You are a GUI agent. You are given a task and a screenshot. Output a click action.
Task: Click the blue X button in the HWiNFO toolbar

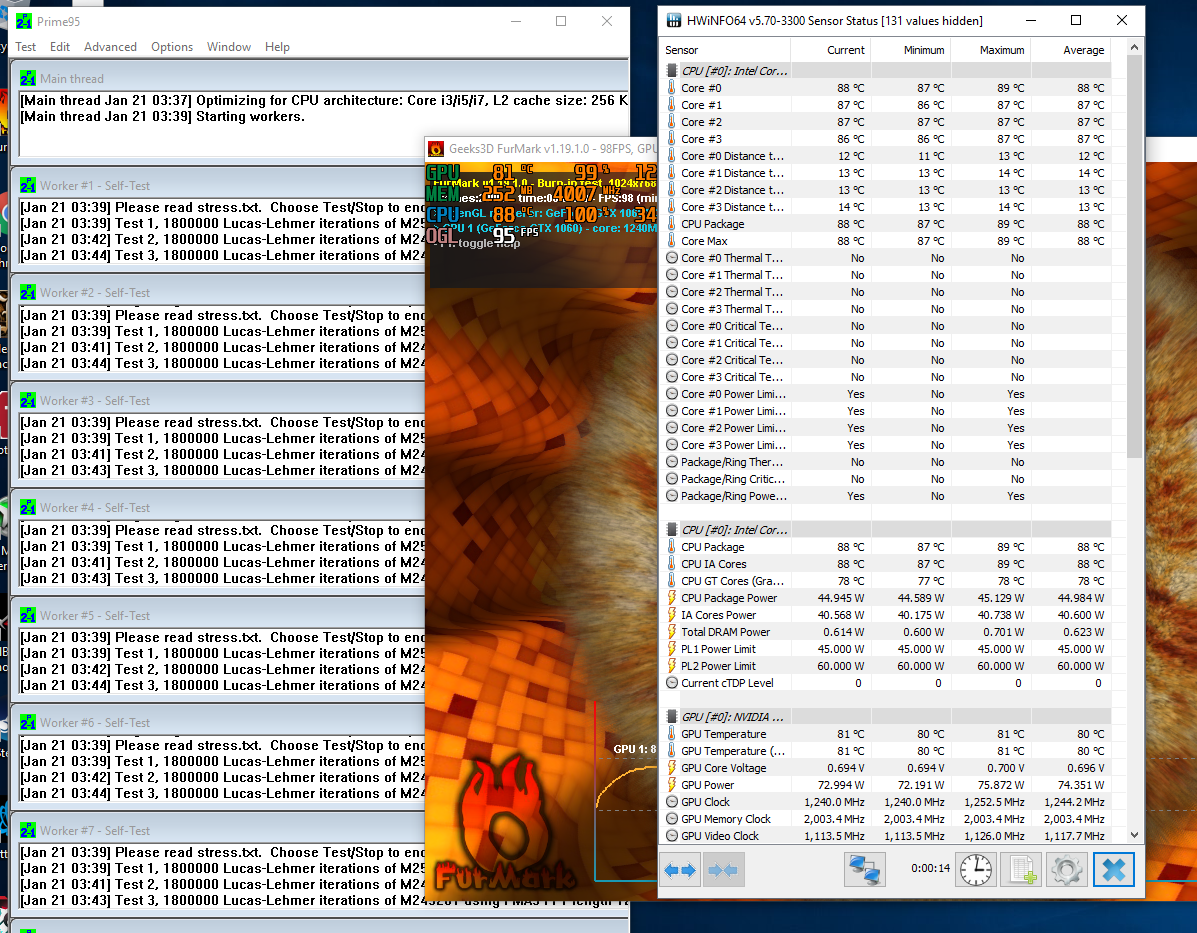click(x=1114, y=870)
